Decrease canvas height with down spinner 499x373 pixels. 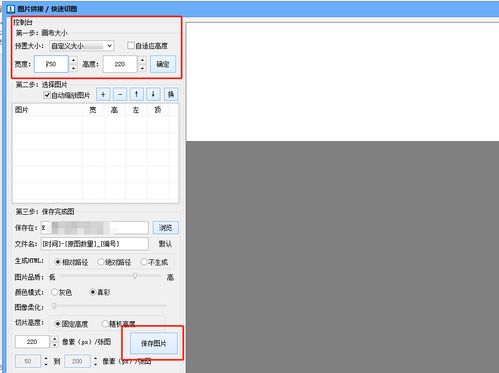142,68
